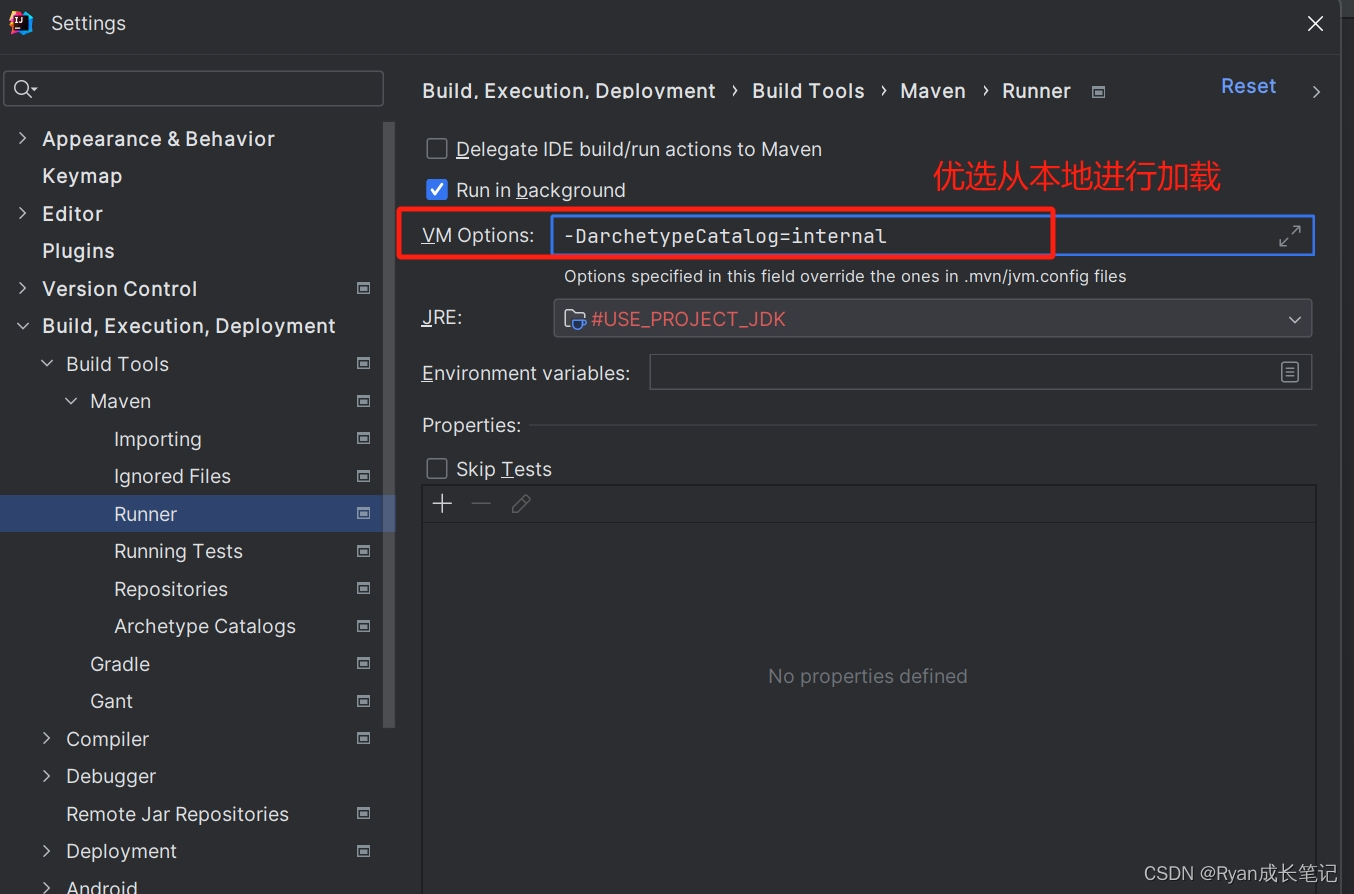Image resolution: width=1354 pixels, height=894 pixels.
Task: Expand Appearance & Behavior section
Action: click(22, 138)
